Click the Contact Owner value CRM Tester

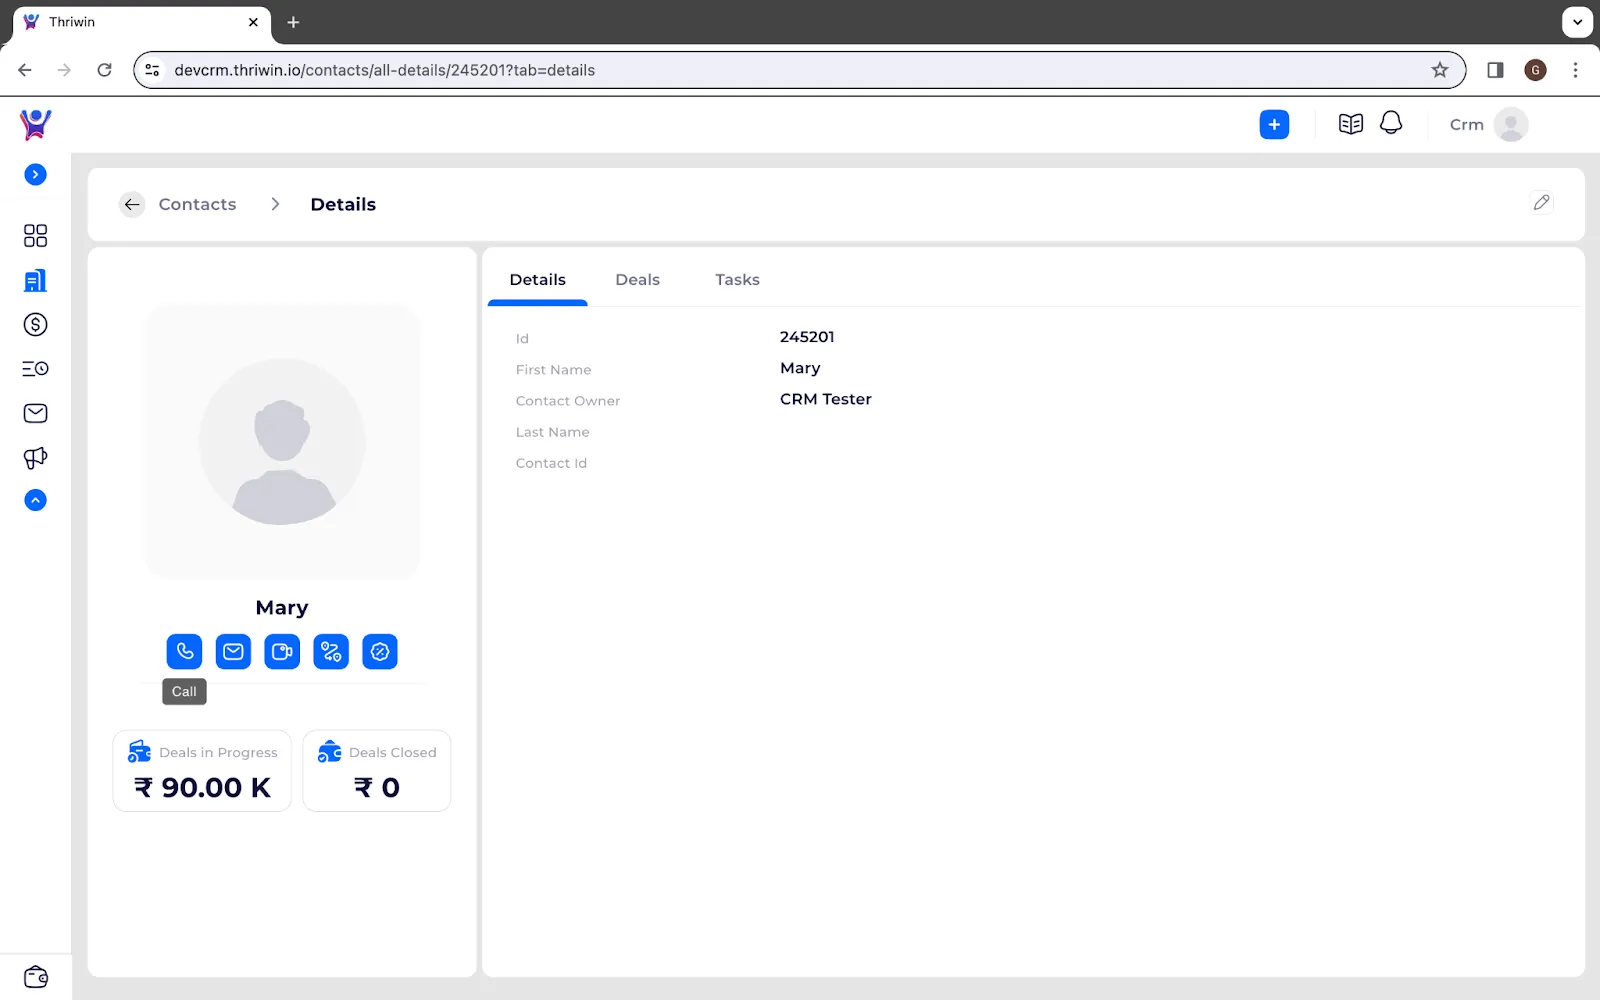[x=826, y=399]
